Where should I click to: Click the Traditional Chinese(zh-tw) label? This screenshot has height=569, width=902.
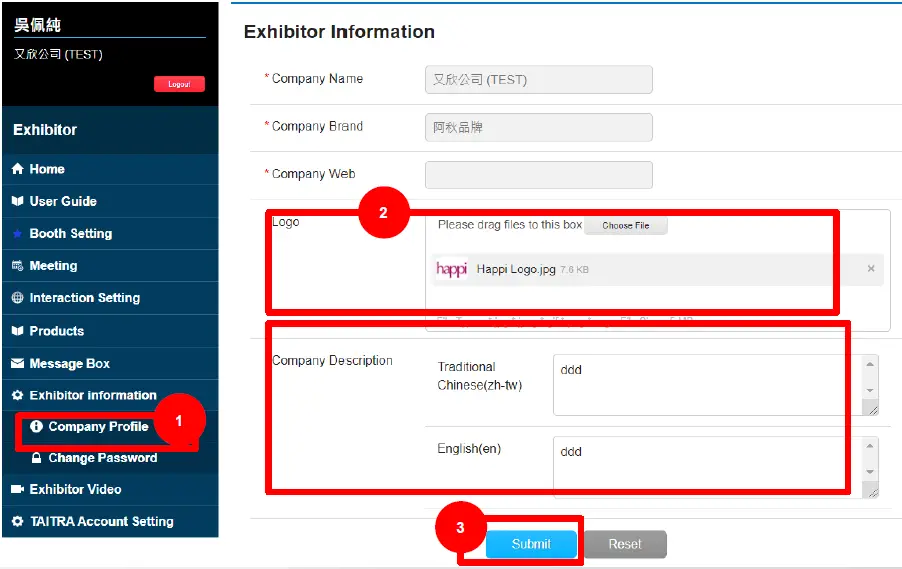coord(480,376)
